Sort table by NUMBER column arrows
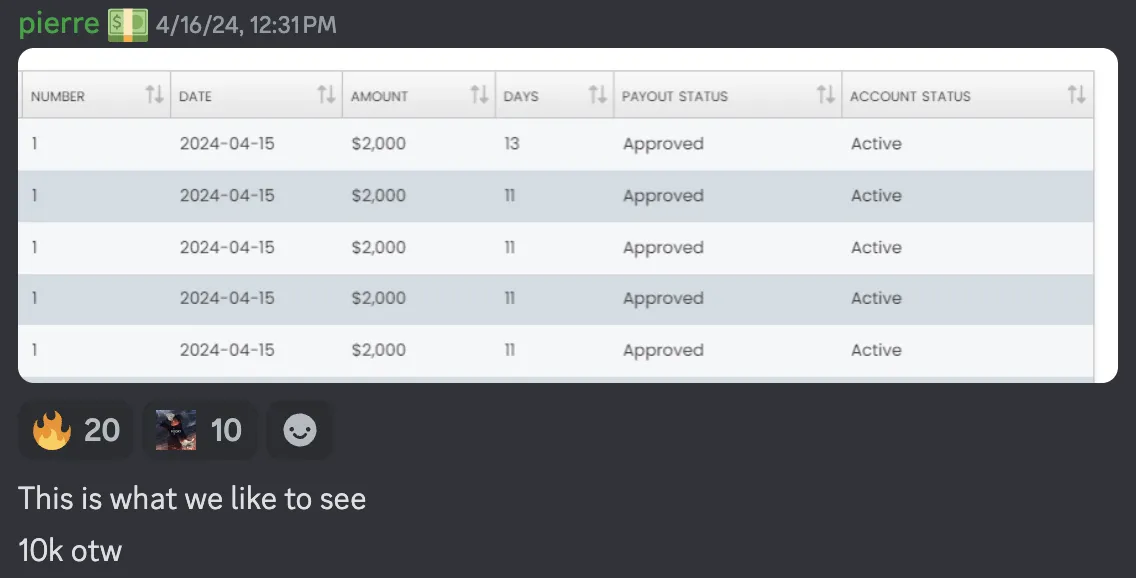Image resolution: width=1136 pixels, height=578 pixels. click(x=154, y=94)
